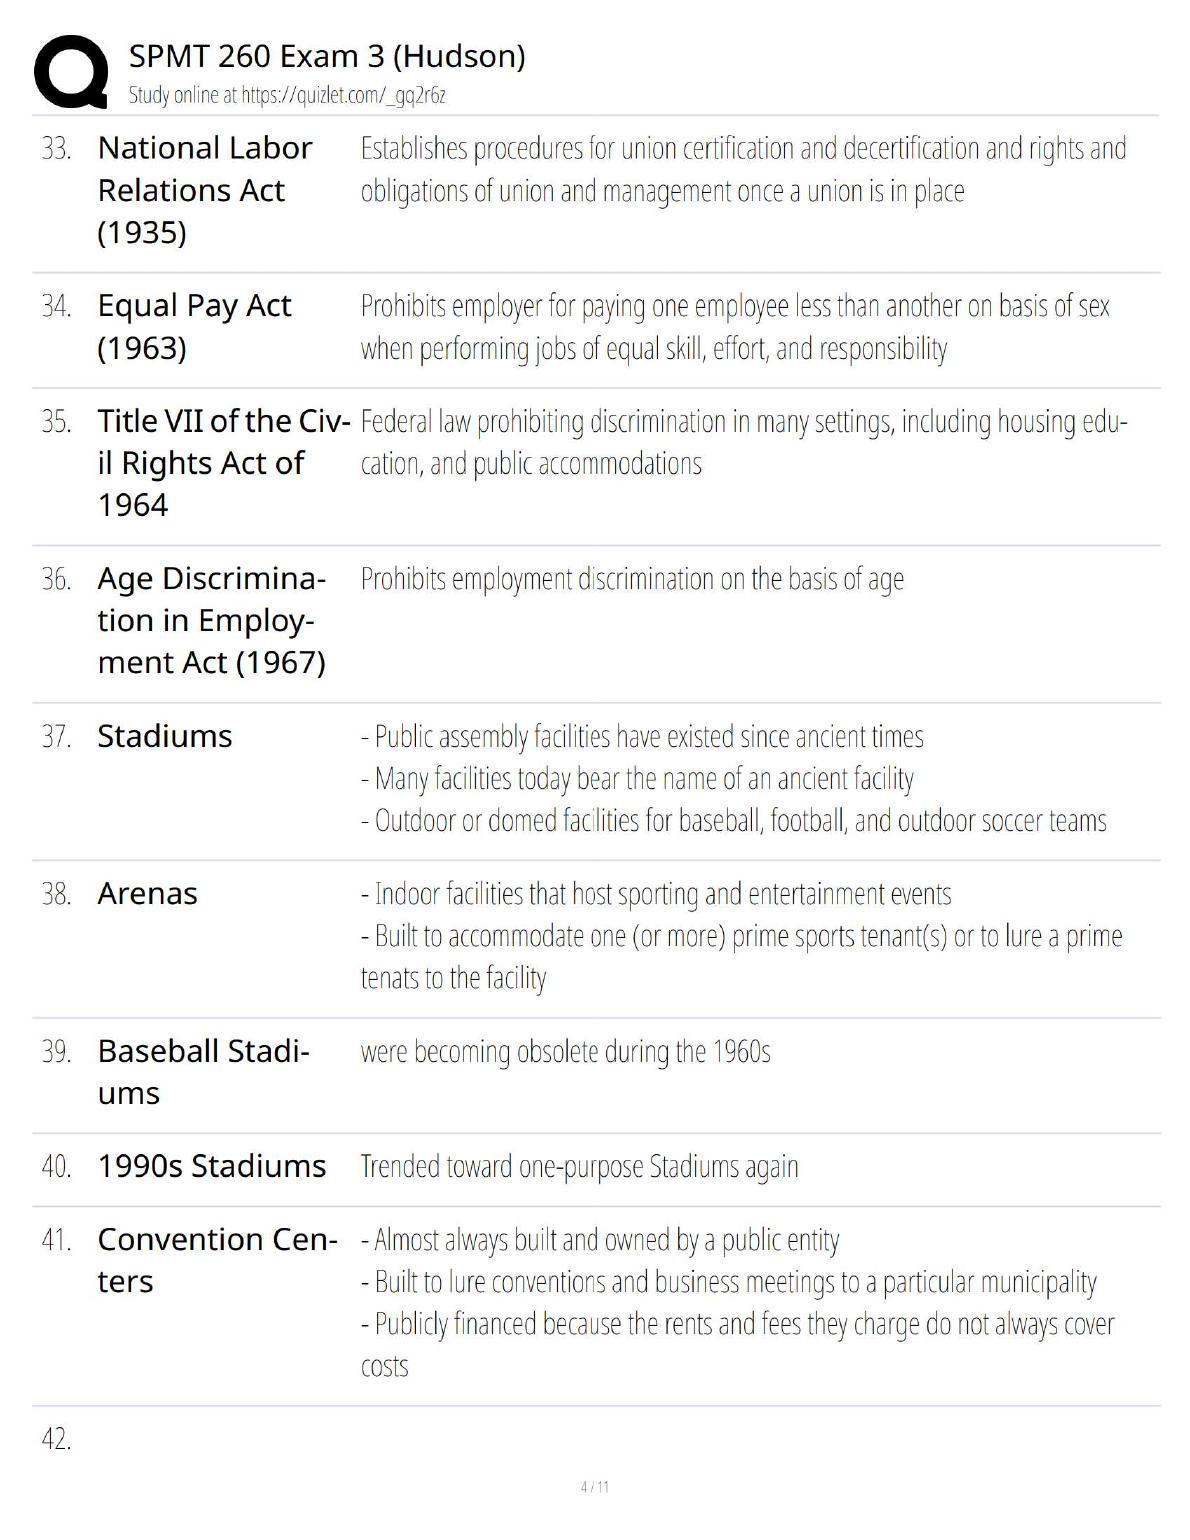Click 'Trended toward one-purpose Stadiums again' text
Viewport: 1190px width, 1540px height.
click(580, 1167)
